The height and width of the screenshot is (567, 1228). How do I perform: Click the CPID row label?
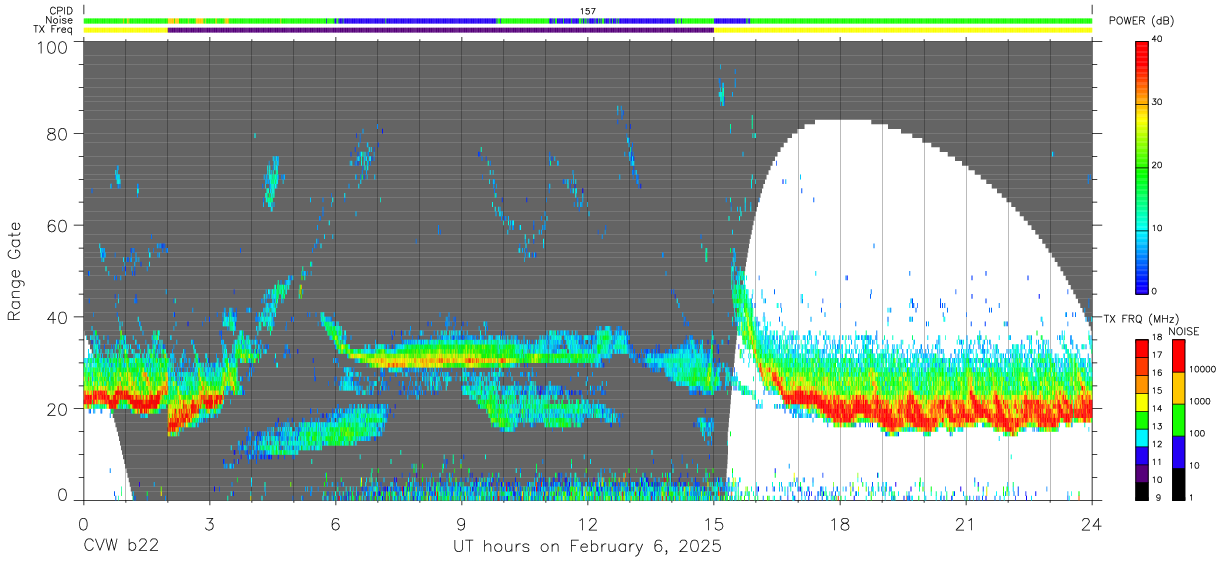coord(61,11)
